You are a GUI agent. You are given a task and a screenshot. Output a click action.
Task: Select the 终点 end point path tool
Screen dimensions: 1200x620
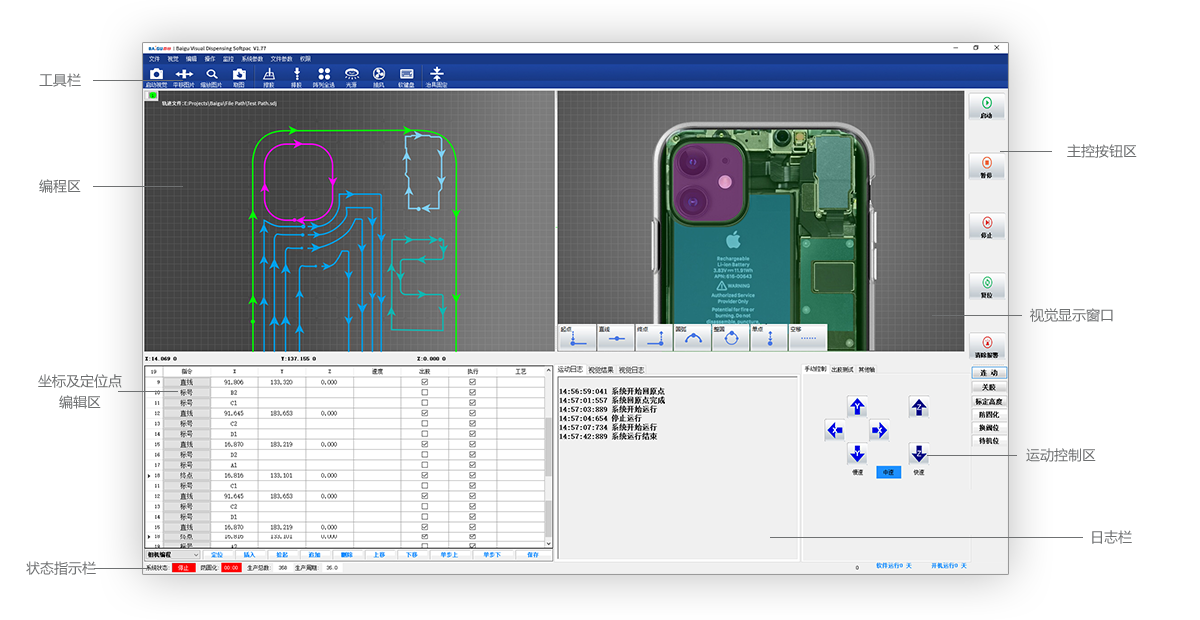653,337
